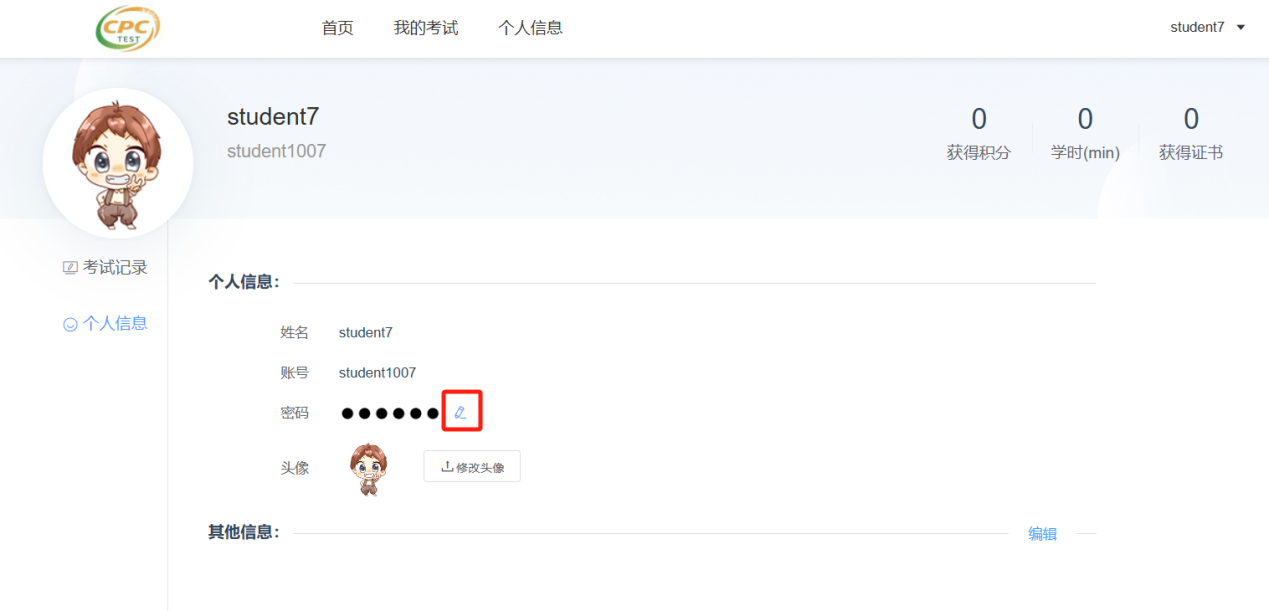The image size is (1269, 611).
Task: Open the student7 user menu
Action: [1208, 27]
